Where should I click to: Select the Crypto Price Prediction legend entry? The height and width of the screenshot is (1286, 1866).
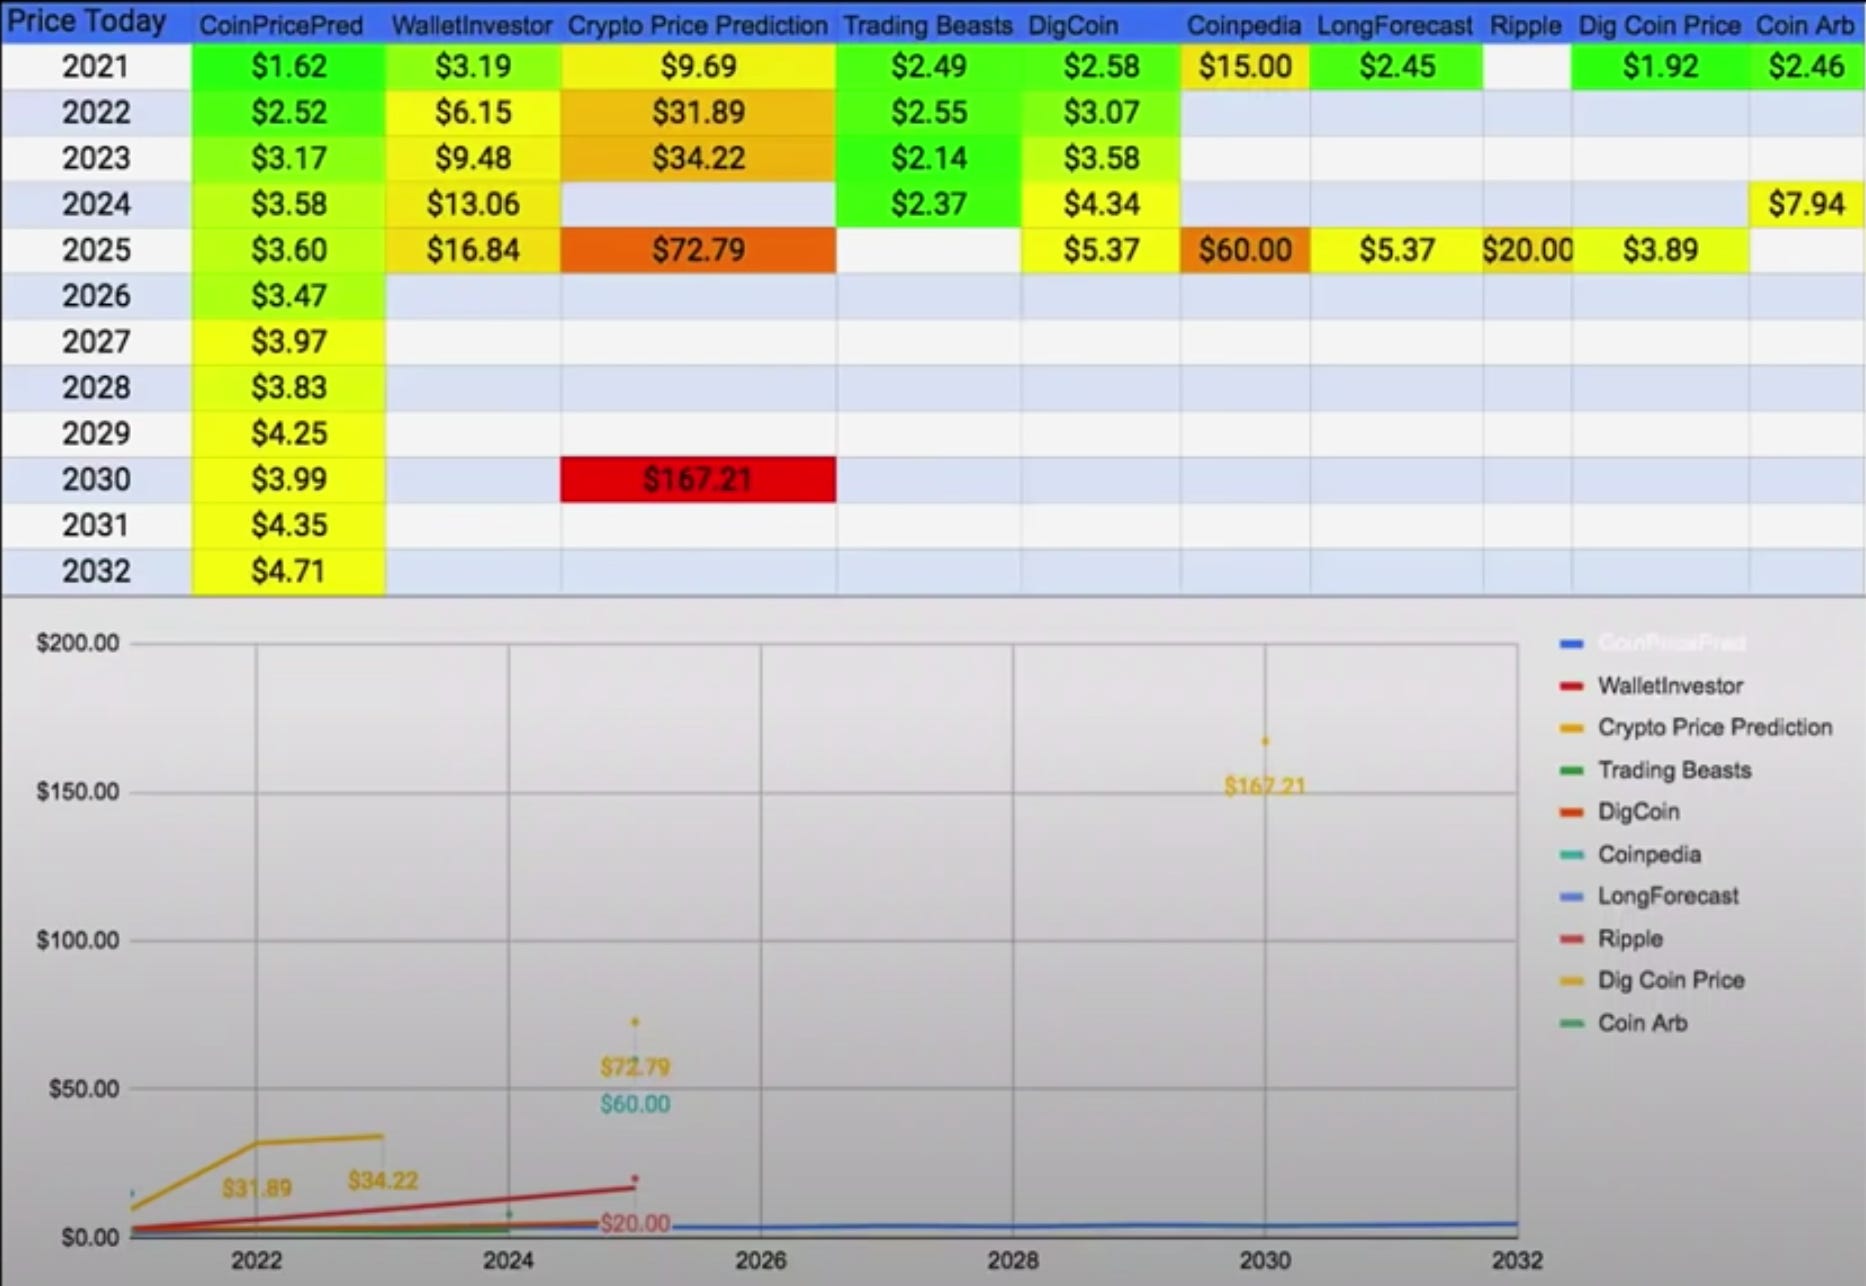tap(1696, 728)
